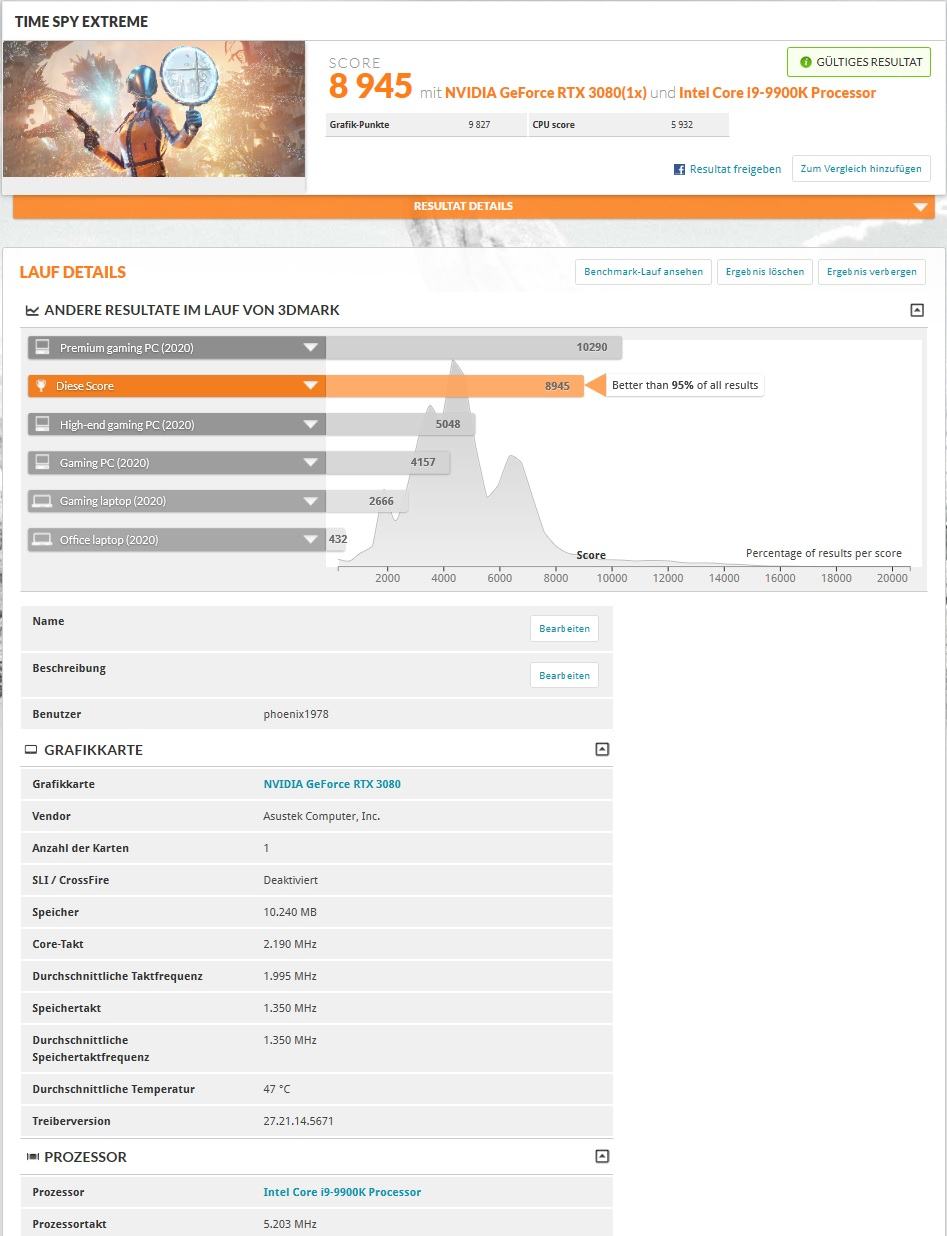Click the laptop icon of Gaming laptop (2020)

42,501
